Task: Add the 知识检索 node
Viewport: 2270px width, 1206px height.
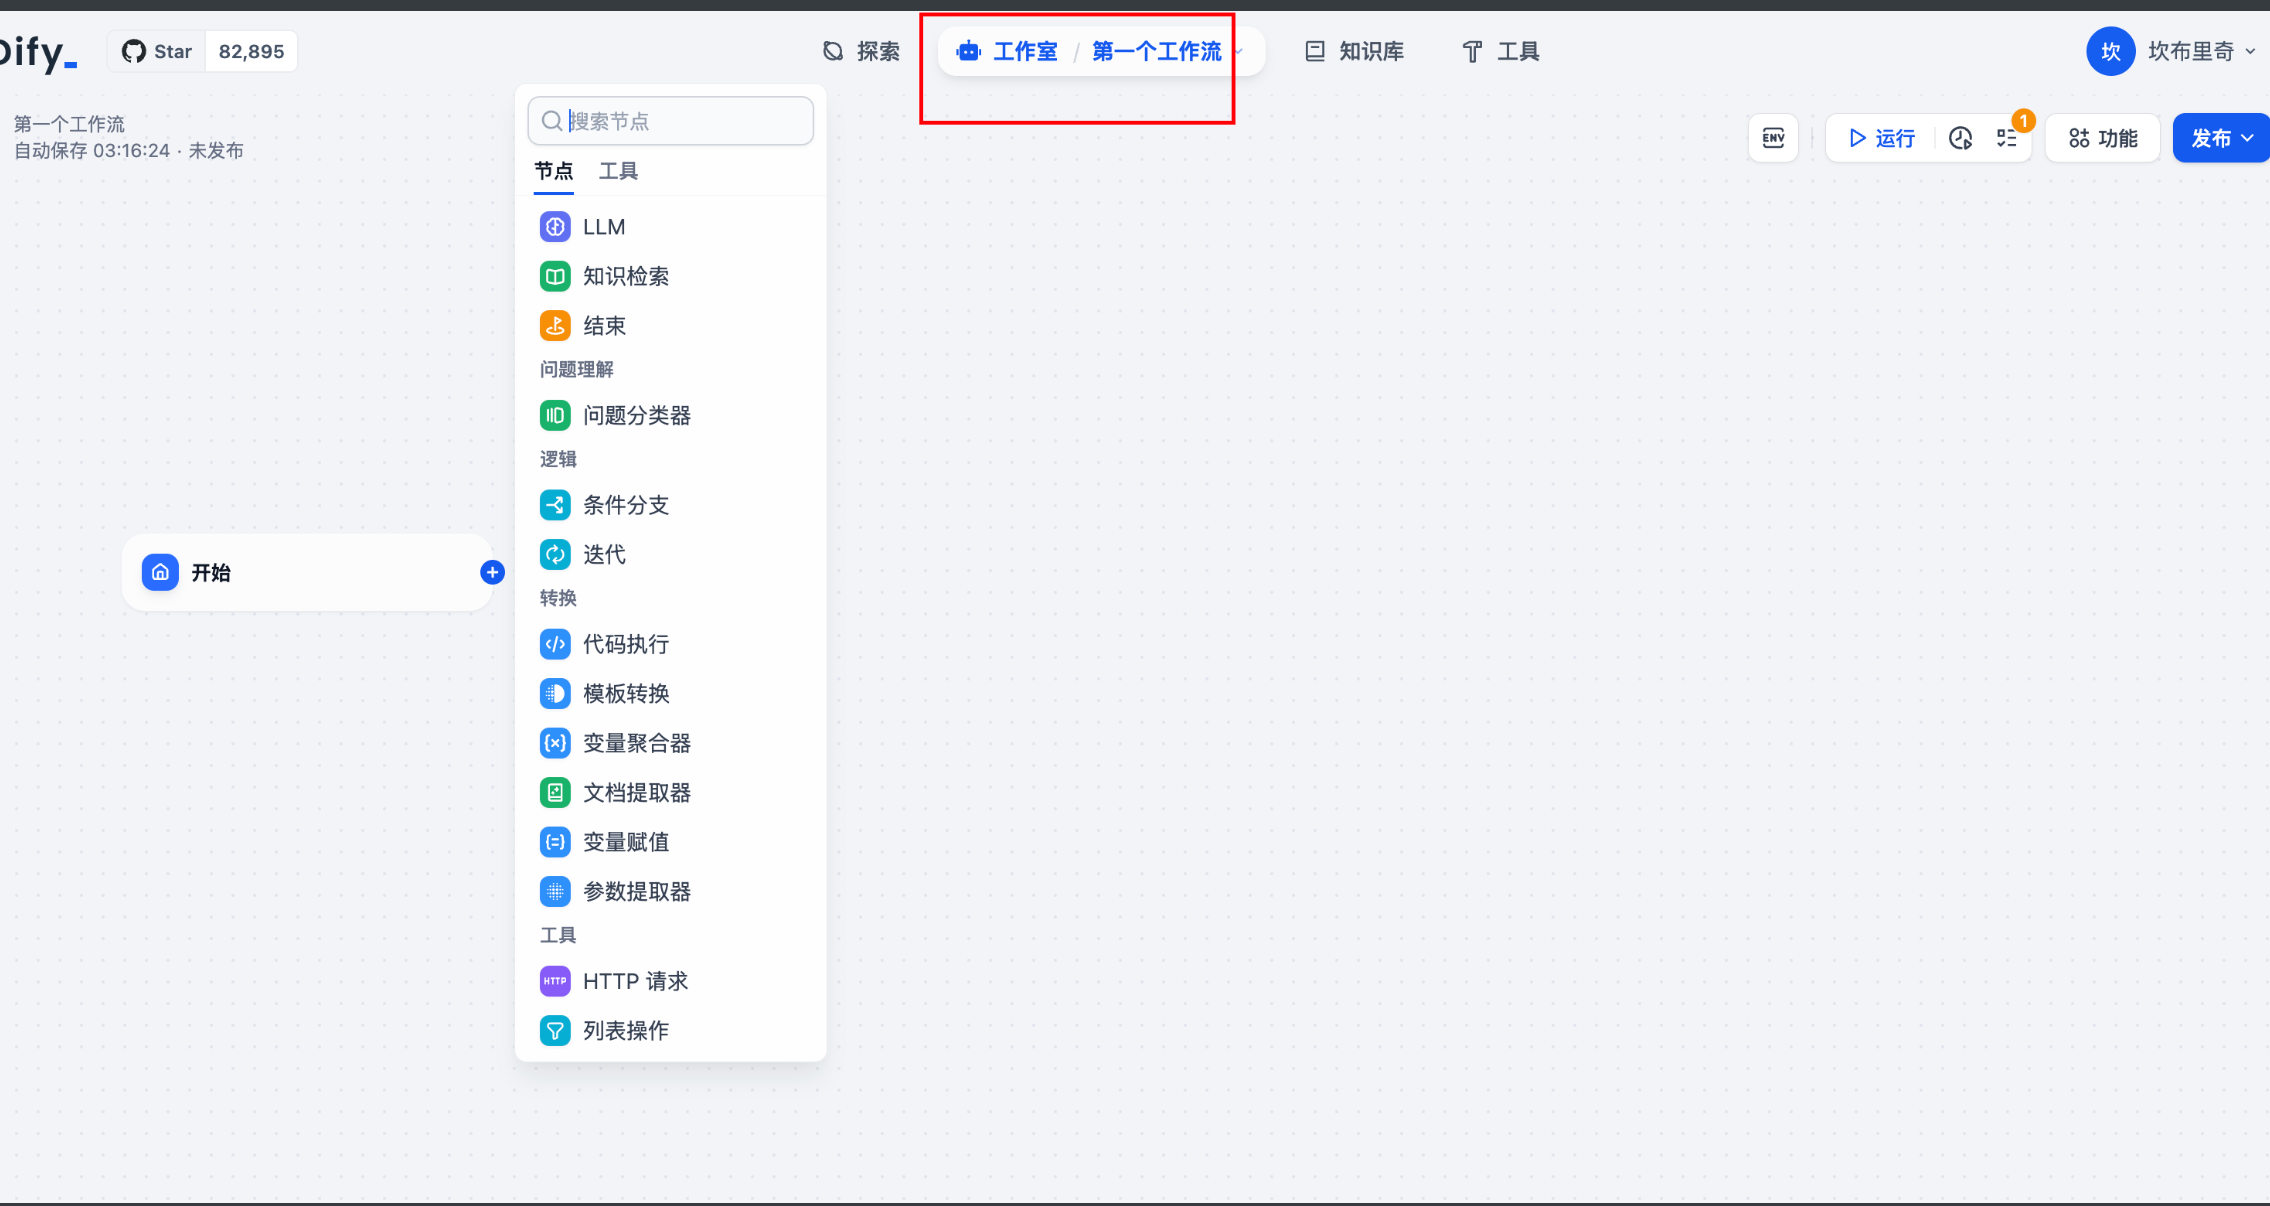Action: pyautogui.click(x=625, y=276)
